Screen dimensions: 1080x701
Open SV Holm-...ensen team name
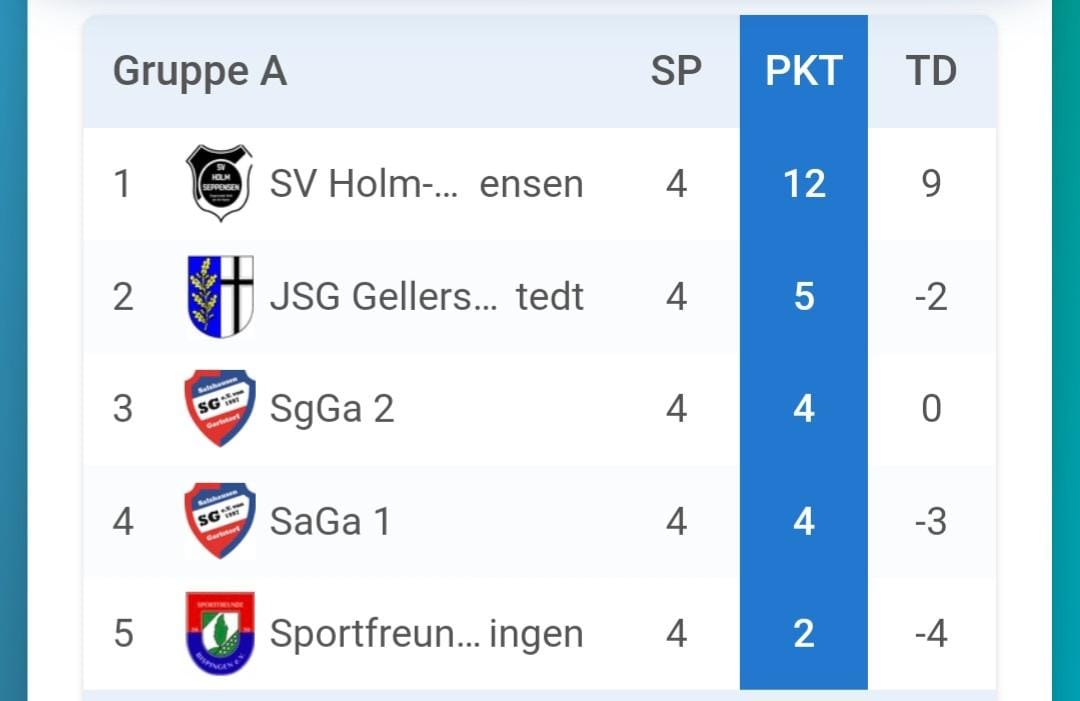(x=426, y=184)
